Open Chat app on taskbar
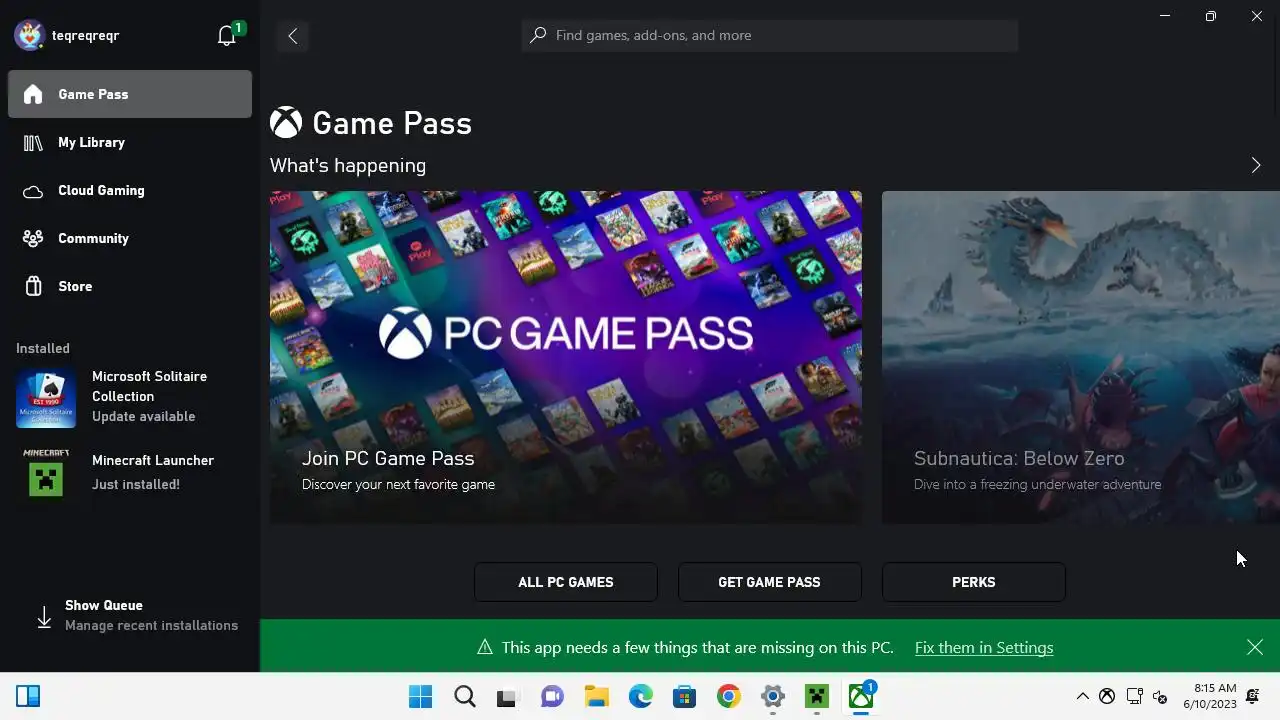 coord(552,696)
